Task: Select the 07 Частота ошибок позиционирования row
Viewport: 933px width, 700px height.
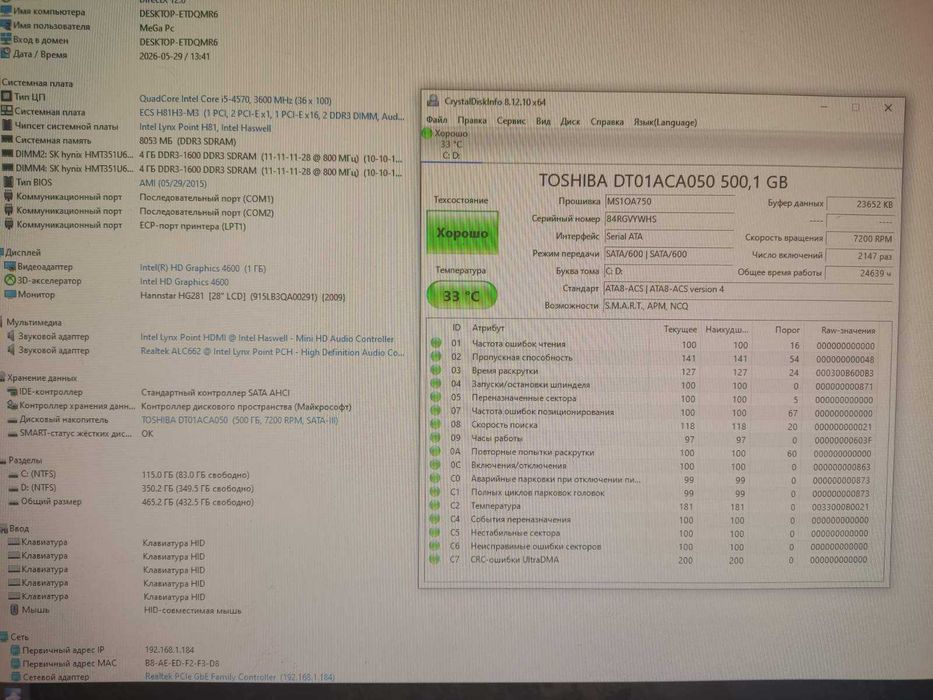Action: (x=653, y=412)
